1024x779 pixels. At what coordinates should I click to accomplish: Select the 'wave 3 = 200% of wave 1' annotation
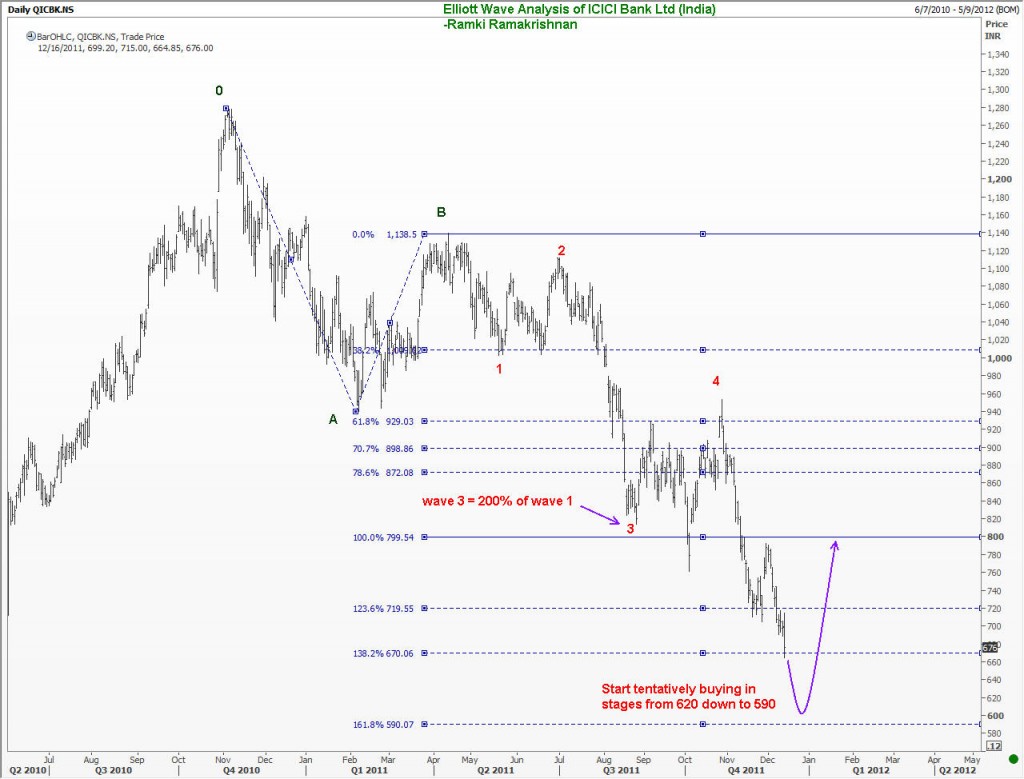497,501
